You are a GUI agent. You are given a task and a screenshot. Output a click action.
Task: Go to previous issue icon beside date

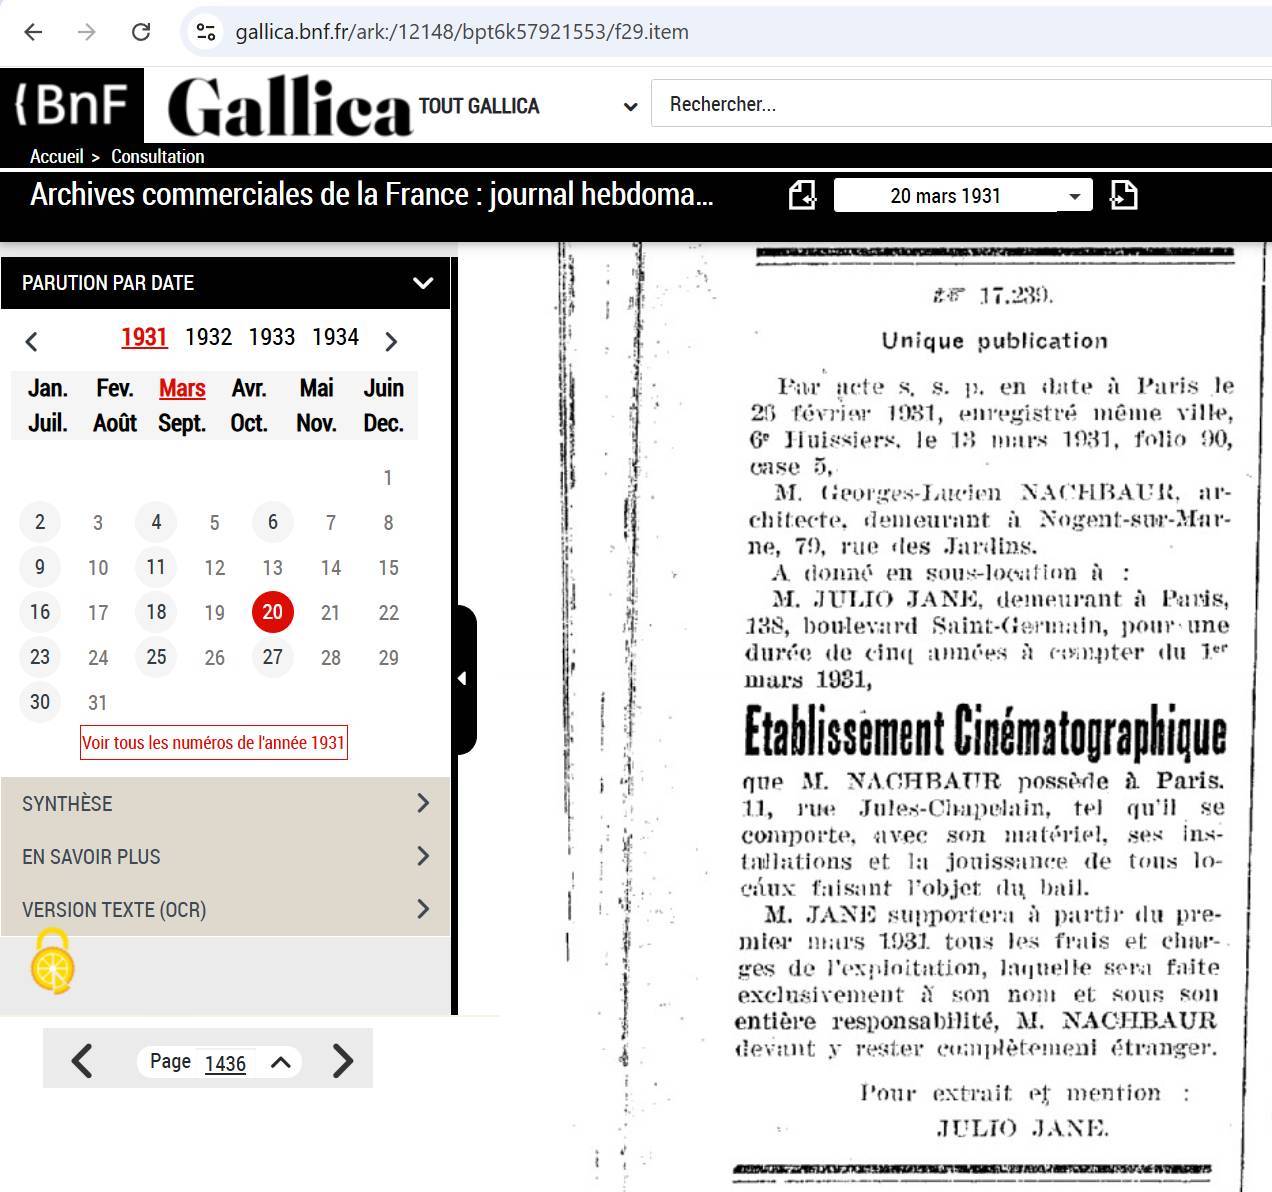pos(802,195)
